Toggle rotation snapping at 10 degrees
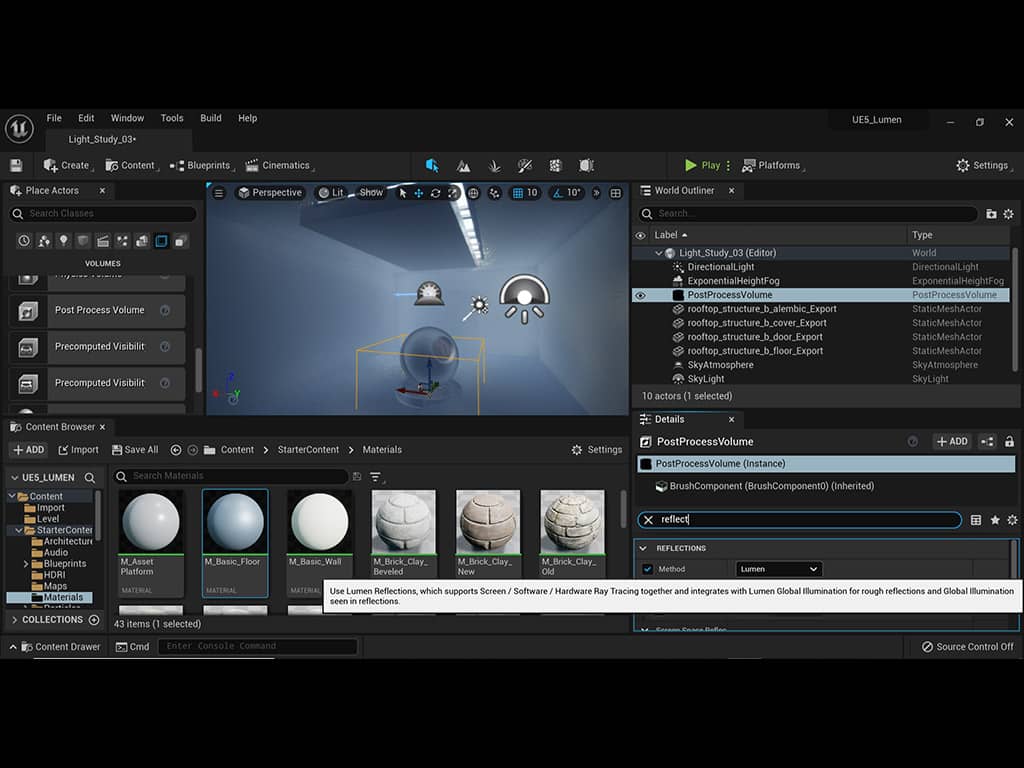1024x768 pixels. tap(566, 193)
